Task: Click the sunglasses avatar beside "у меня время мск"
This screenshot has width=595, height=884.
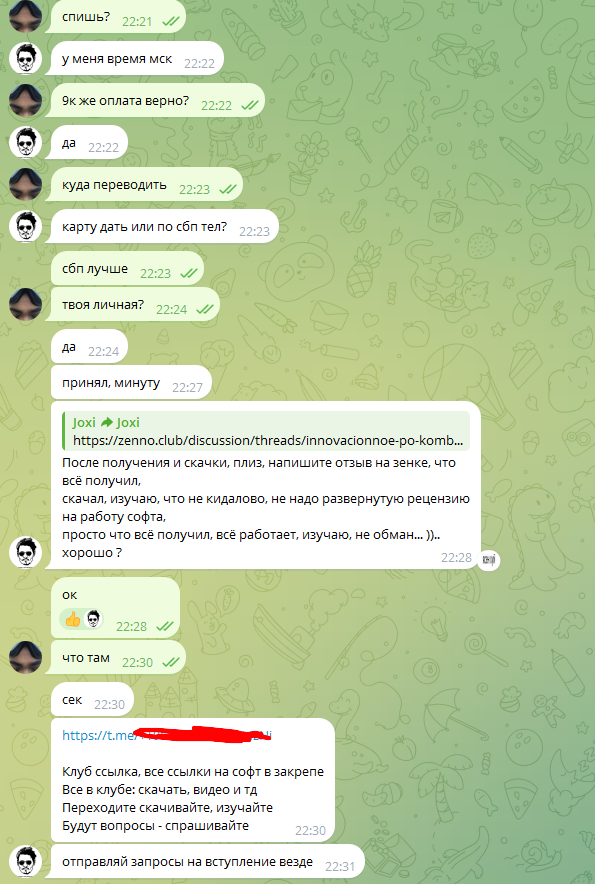Action: coord(25,58)
